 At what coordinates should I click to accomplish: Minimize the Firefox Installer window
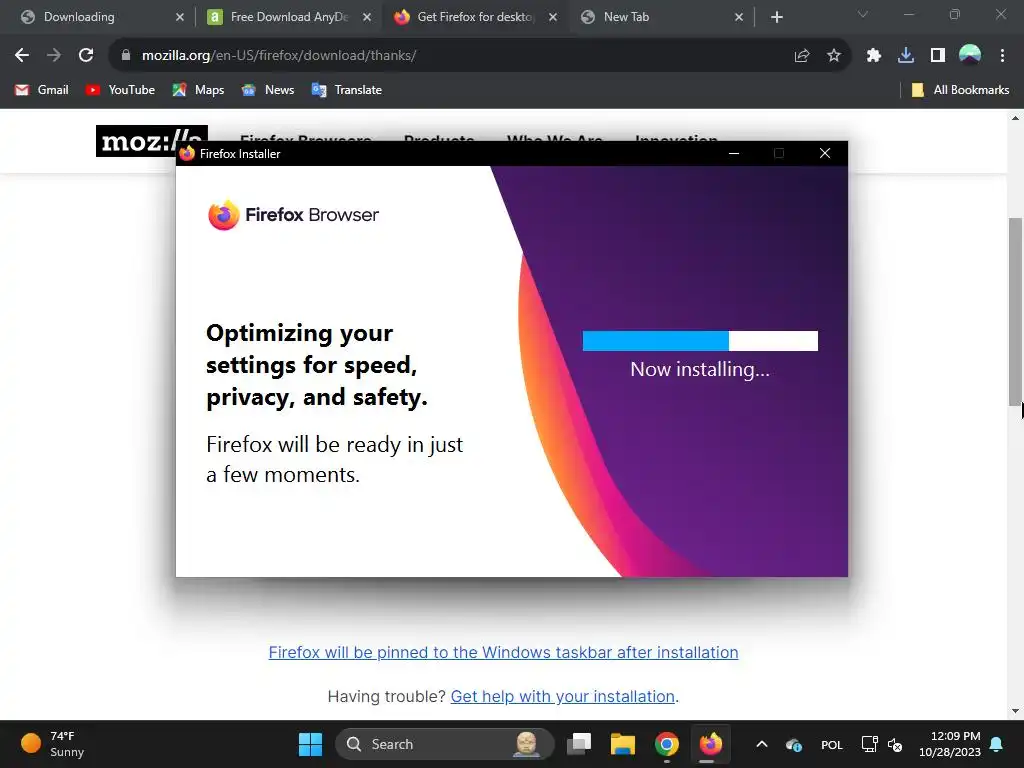[734, 153]
